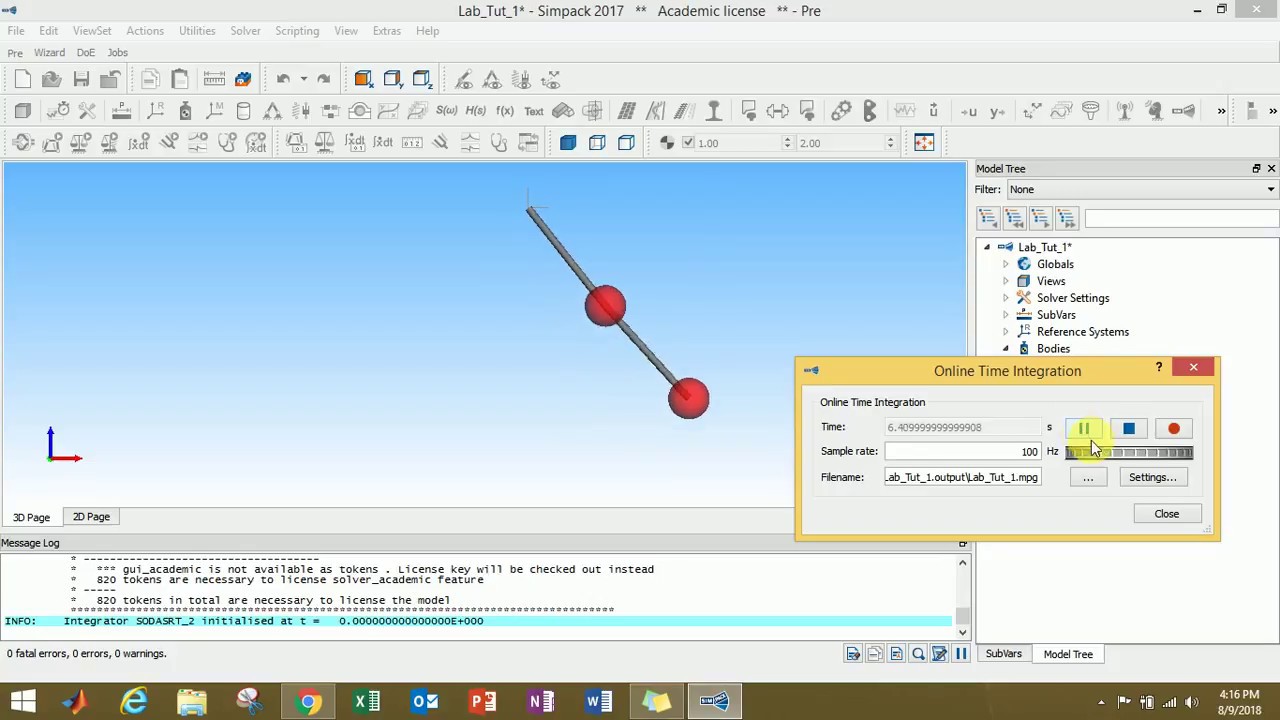Expand the Solver Settings tree node
Image resolution: width=1280 pixels, height=720 pixels.
[x=1006, y=298]
